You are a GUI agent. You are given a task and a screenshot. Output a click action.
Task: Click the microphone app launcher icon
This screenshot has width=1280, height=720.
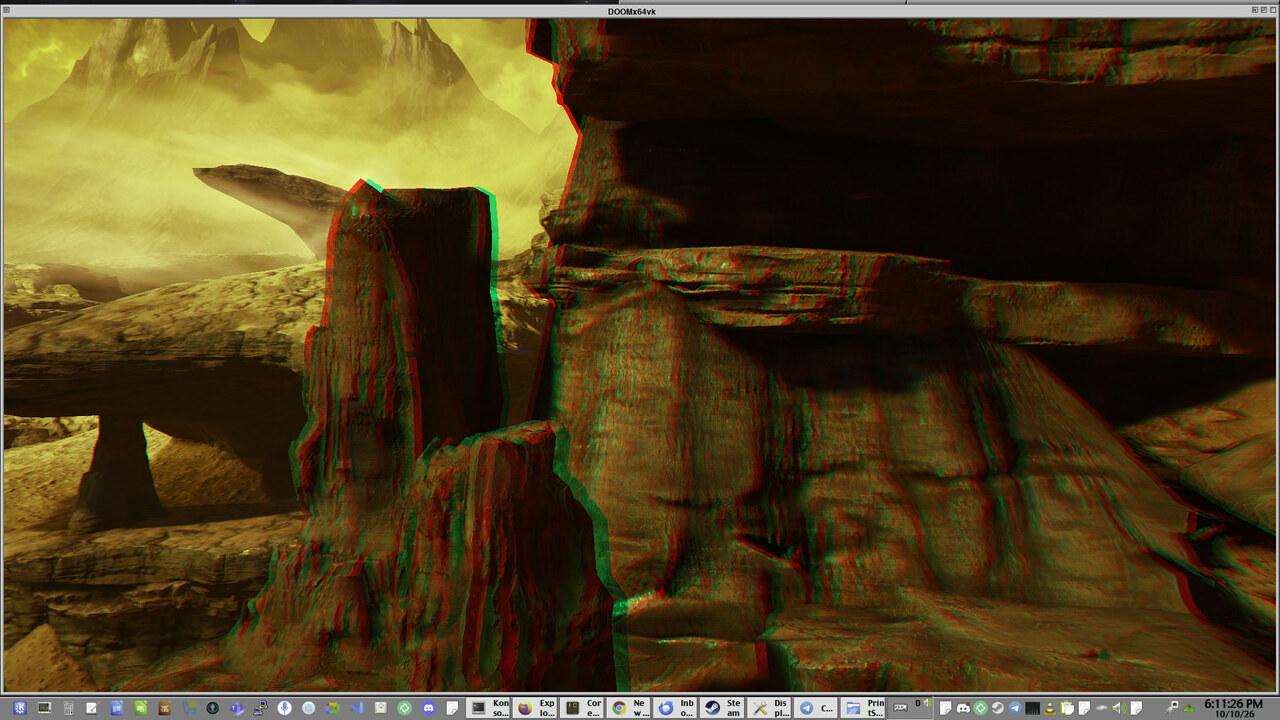click(x=285, y=708)
